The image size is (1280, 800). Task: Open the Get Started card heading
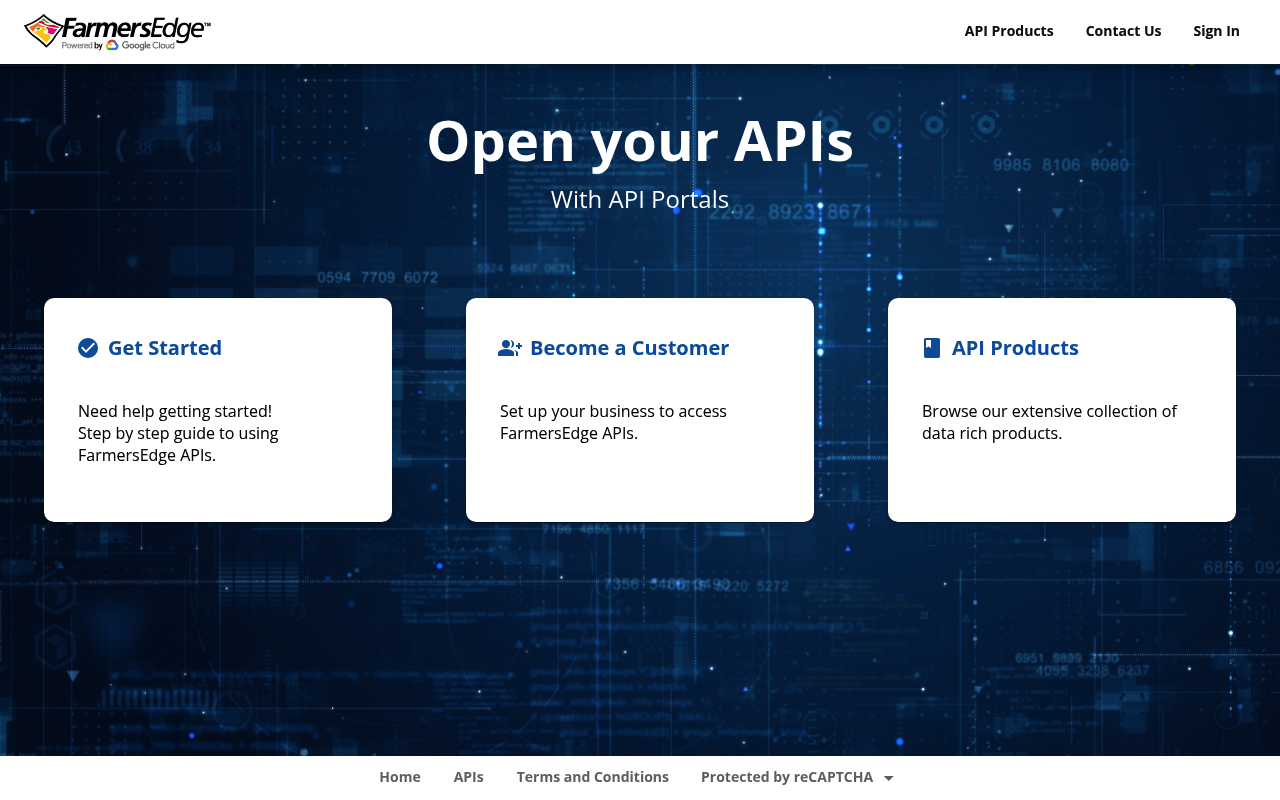[165, 348]
